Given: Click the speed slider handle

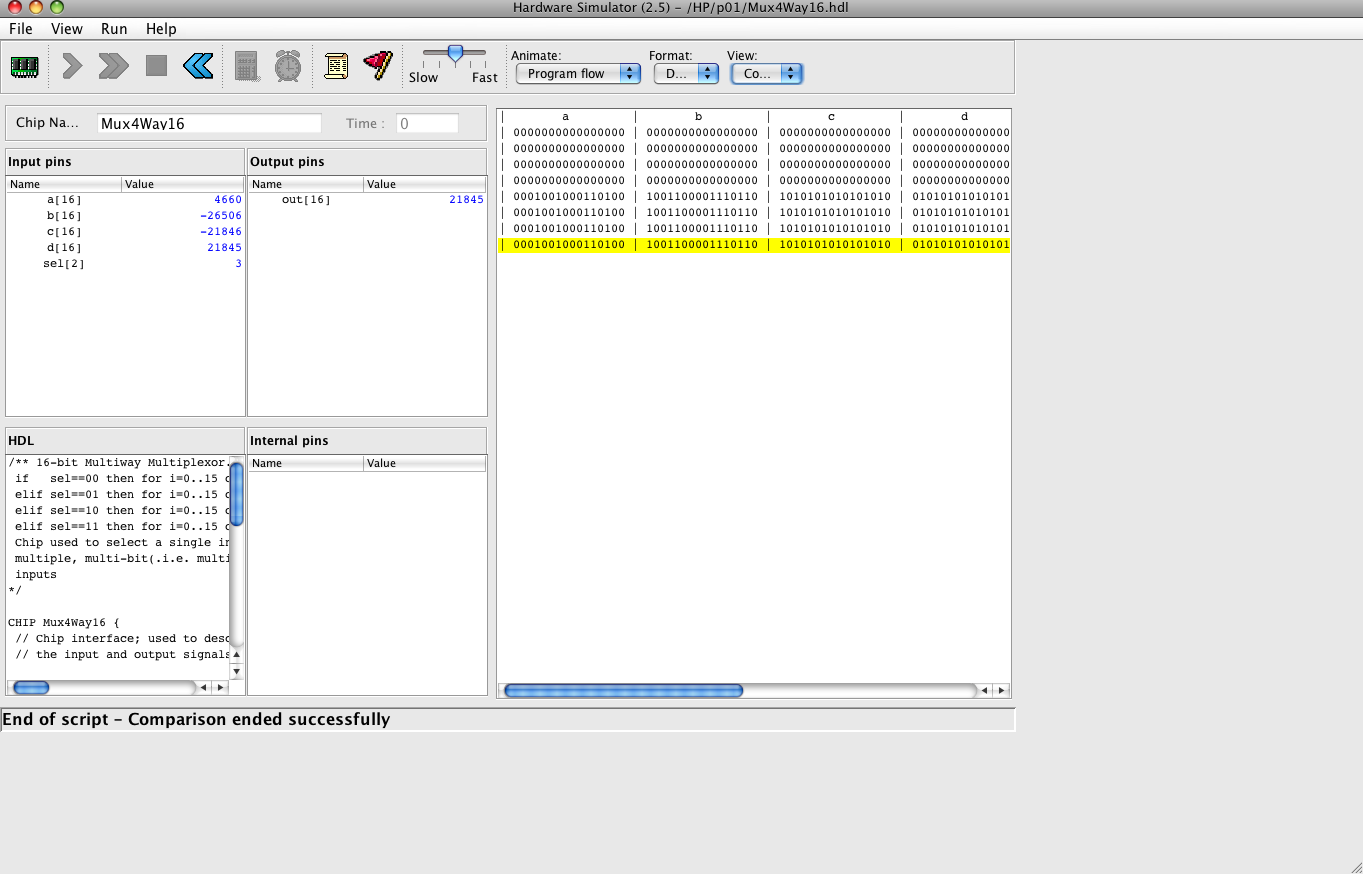Looking at the screenshot, I should (x=455, y=53).
